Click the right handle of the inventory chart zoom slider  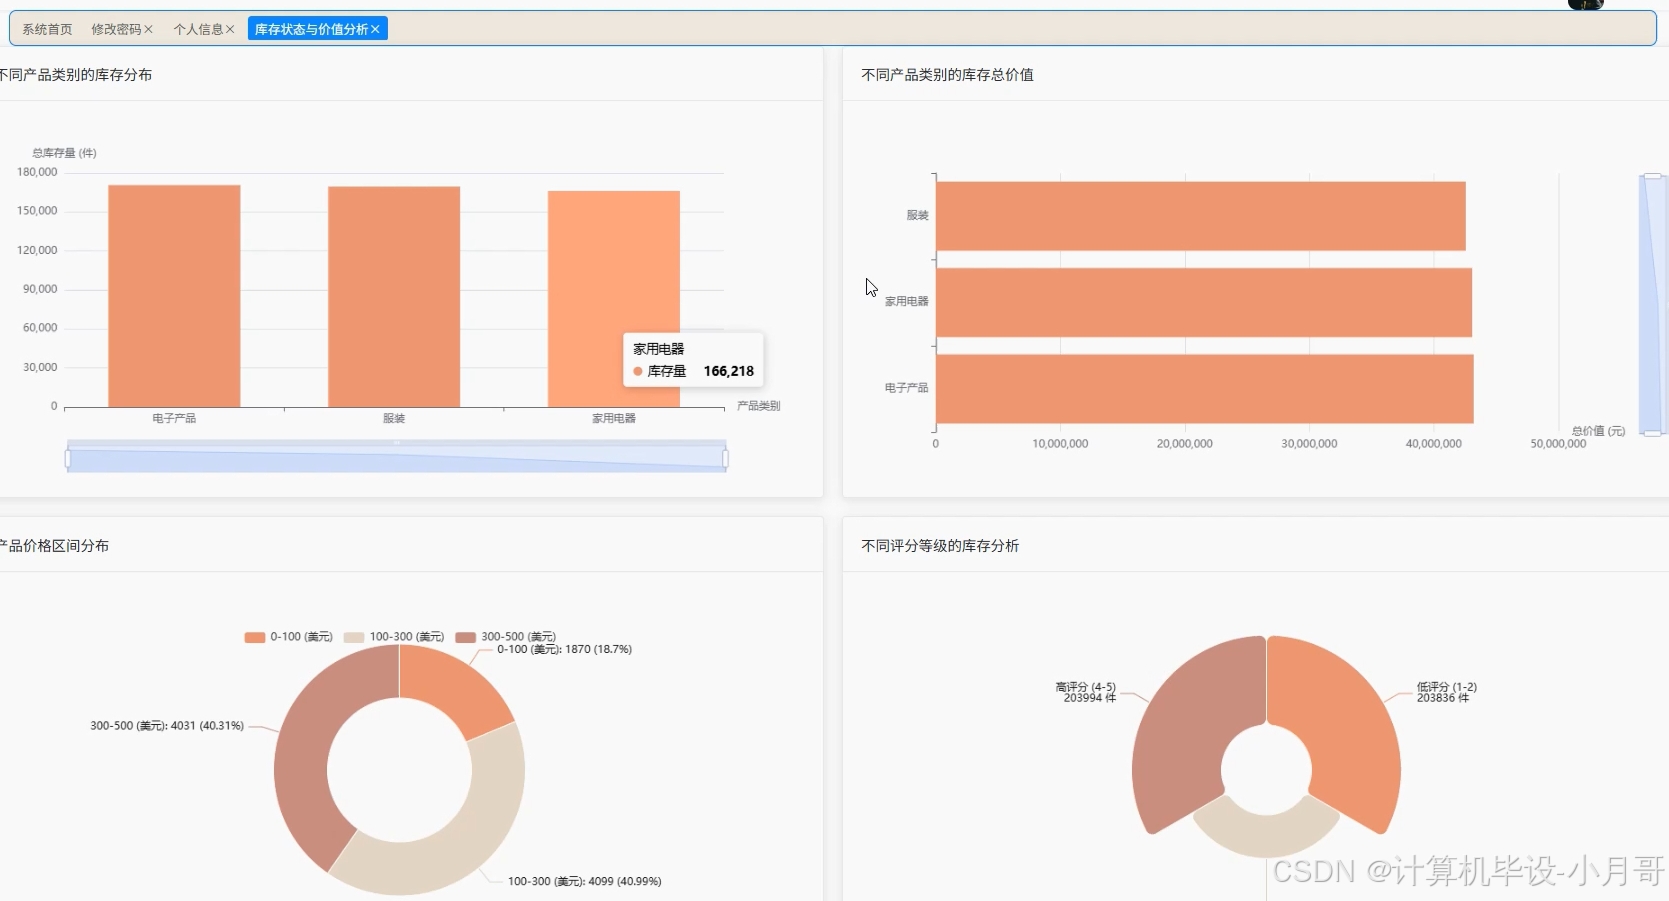pos(725,459)
